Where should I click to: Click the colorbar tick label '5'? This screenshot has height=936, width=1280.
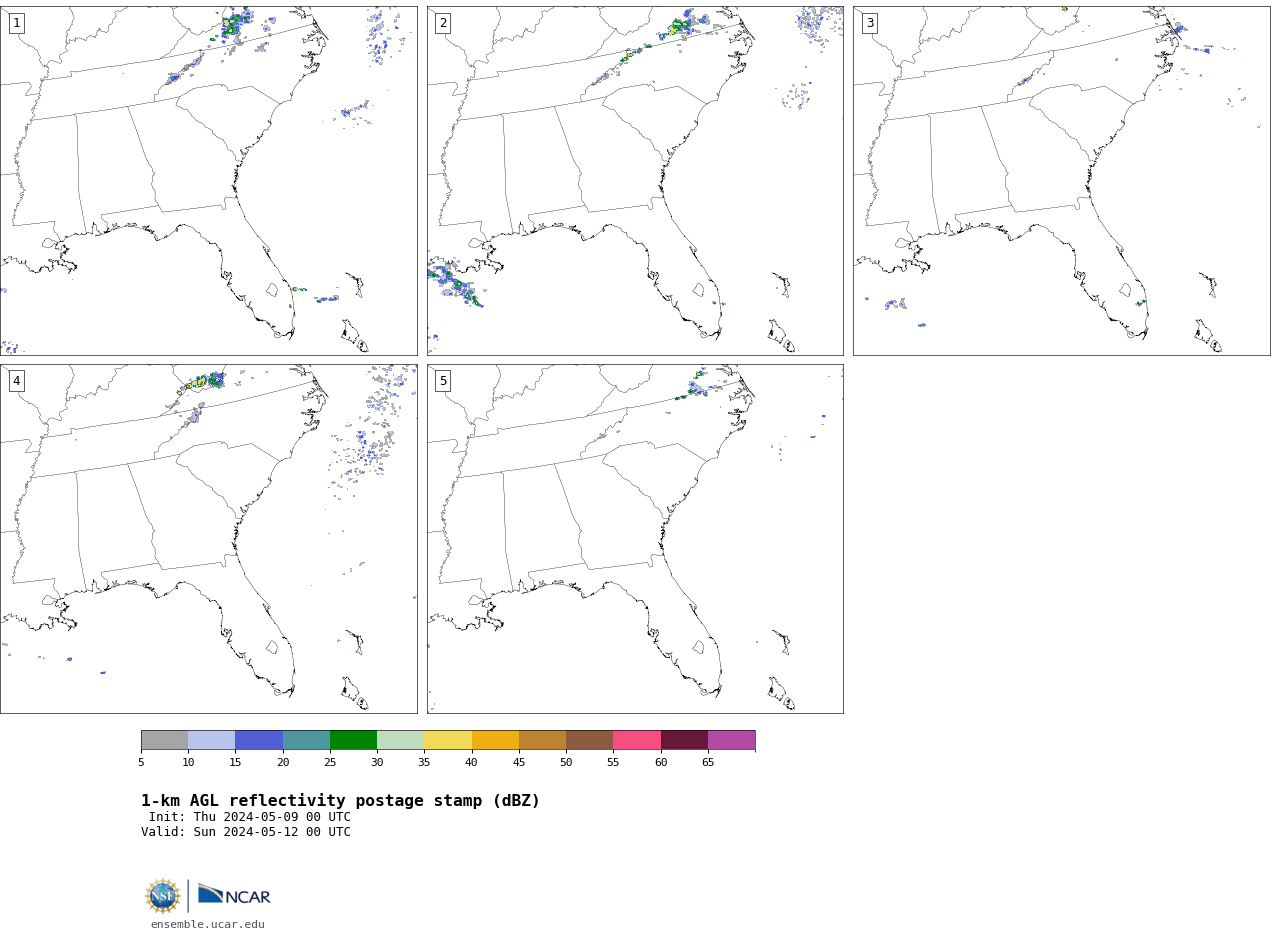[x=141, y=763]
